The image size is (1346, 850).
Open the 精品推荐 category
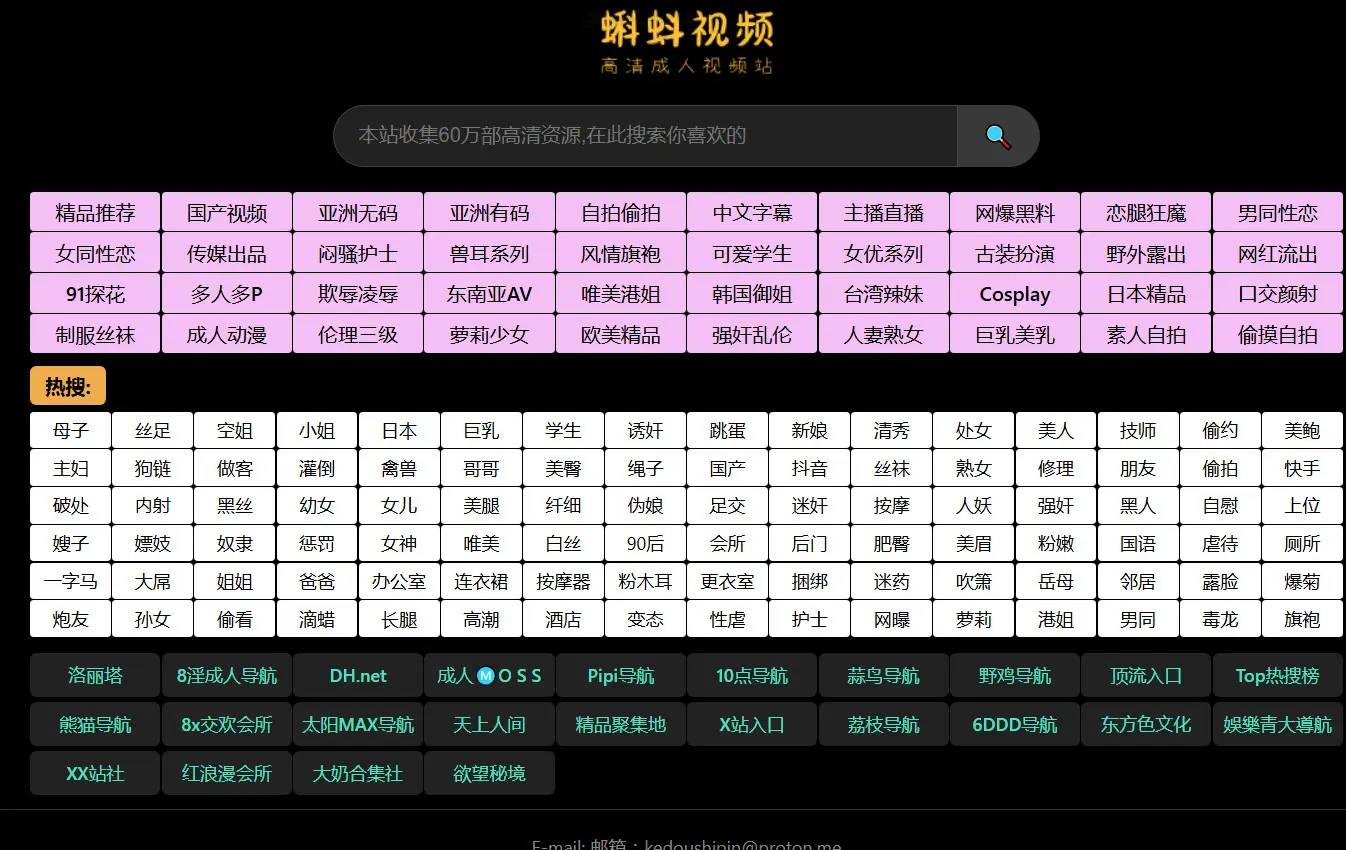pyautogui.click(x=95, y=213)
